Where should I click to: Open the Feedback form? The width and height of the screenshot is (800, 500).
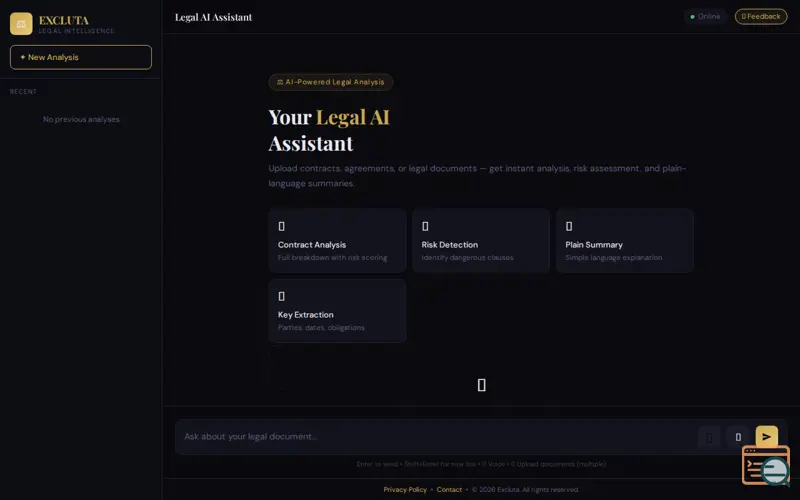761,16
